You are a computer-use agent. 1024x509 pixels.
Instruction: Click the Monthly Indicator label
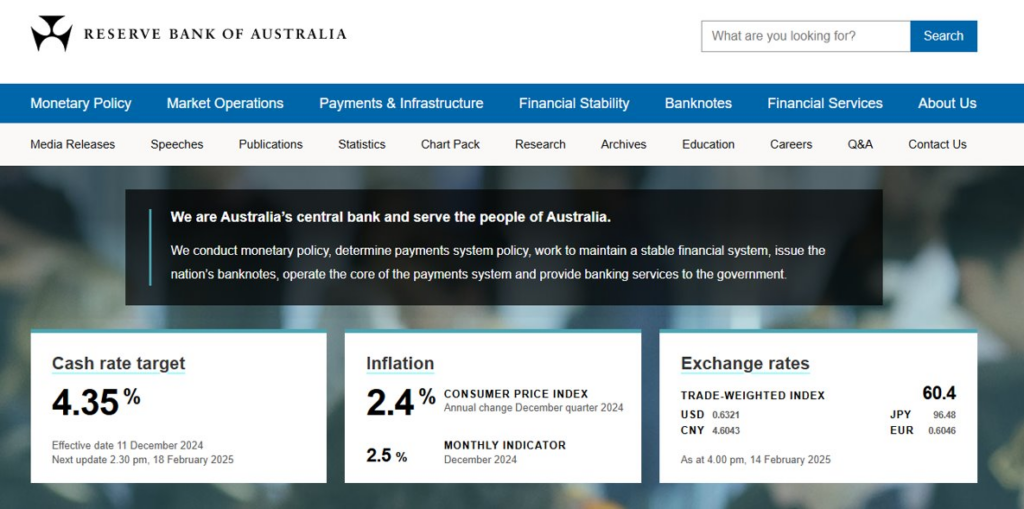pos(505,445)
